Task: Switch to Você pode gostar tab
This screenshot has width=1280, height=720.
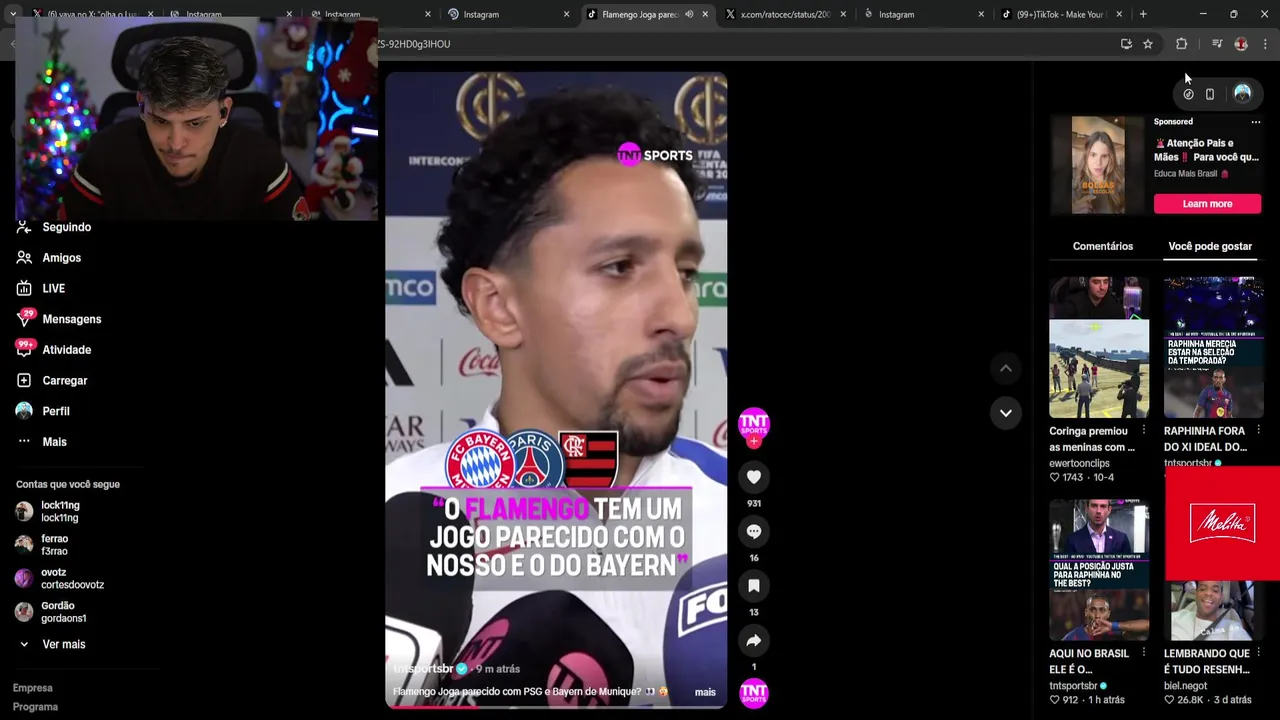Action: point(1210,246)
